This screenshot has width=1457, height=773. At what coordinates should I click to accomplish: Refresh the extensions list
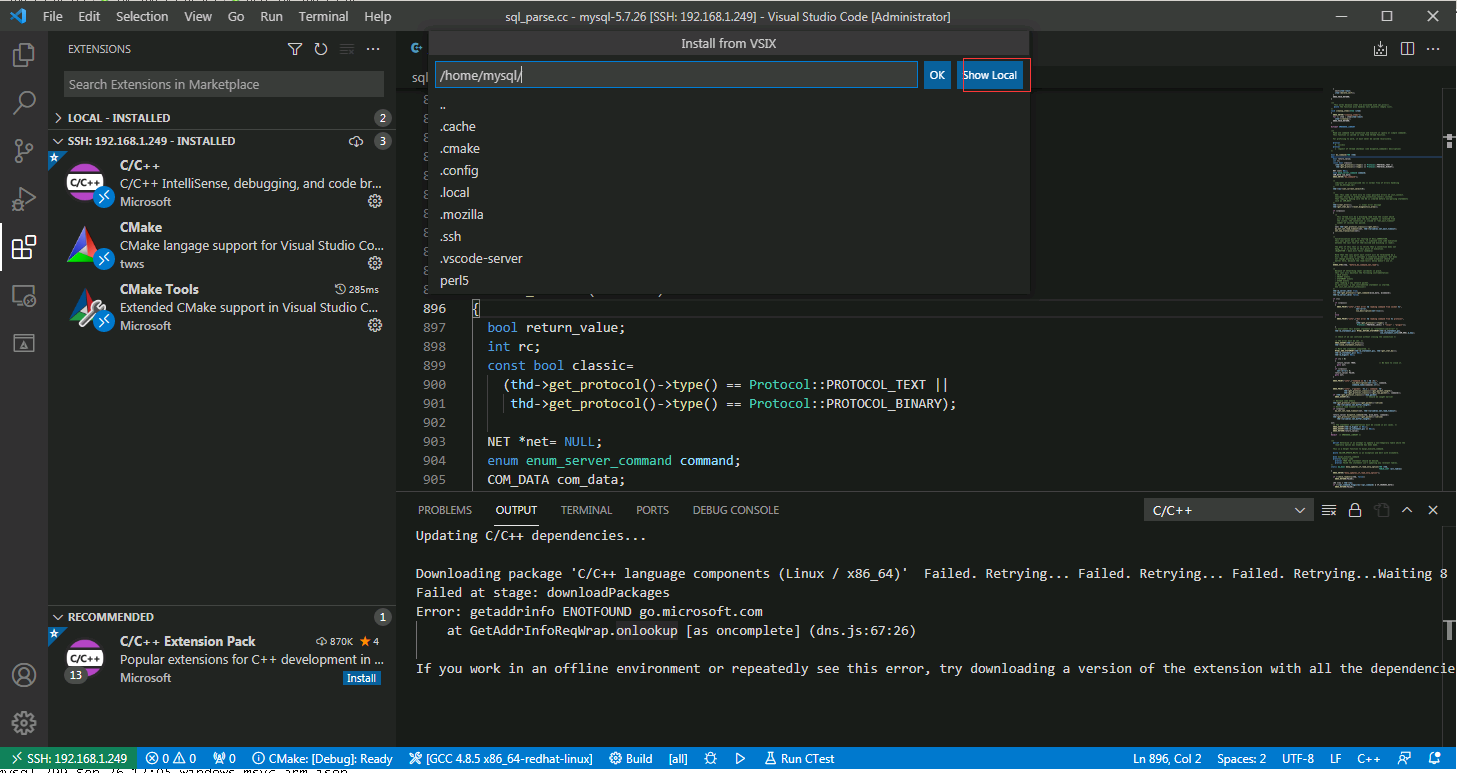pyautogui.click(x=321, y=49)
